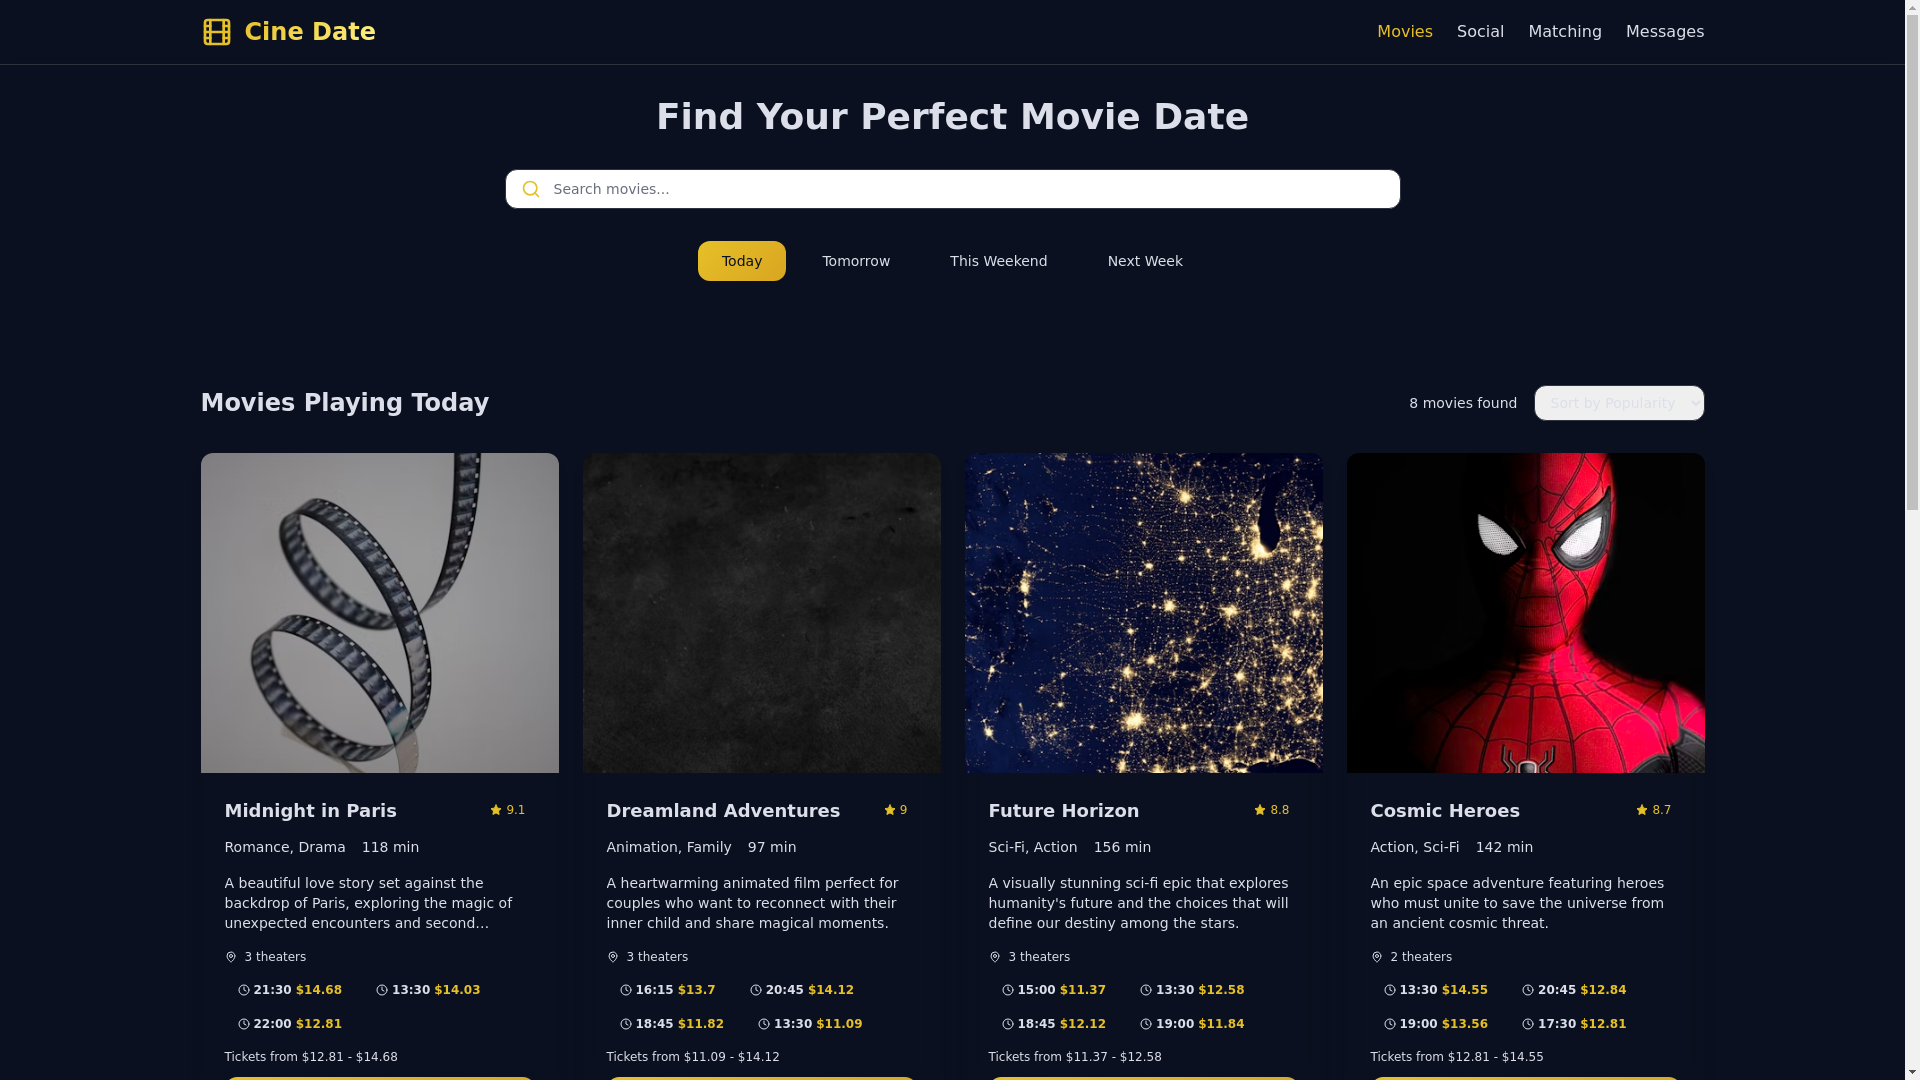Click 'Tickets from $11.37 - $12.58' text
The height and width of the screenshot is (1080, 1920).
point(1075,1057)
